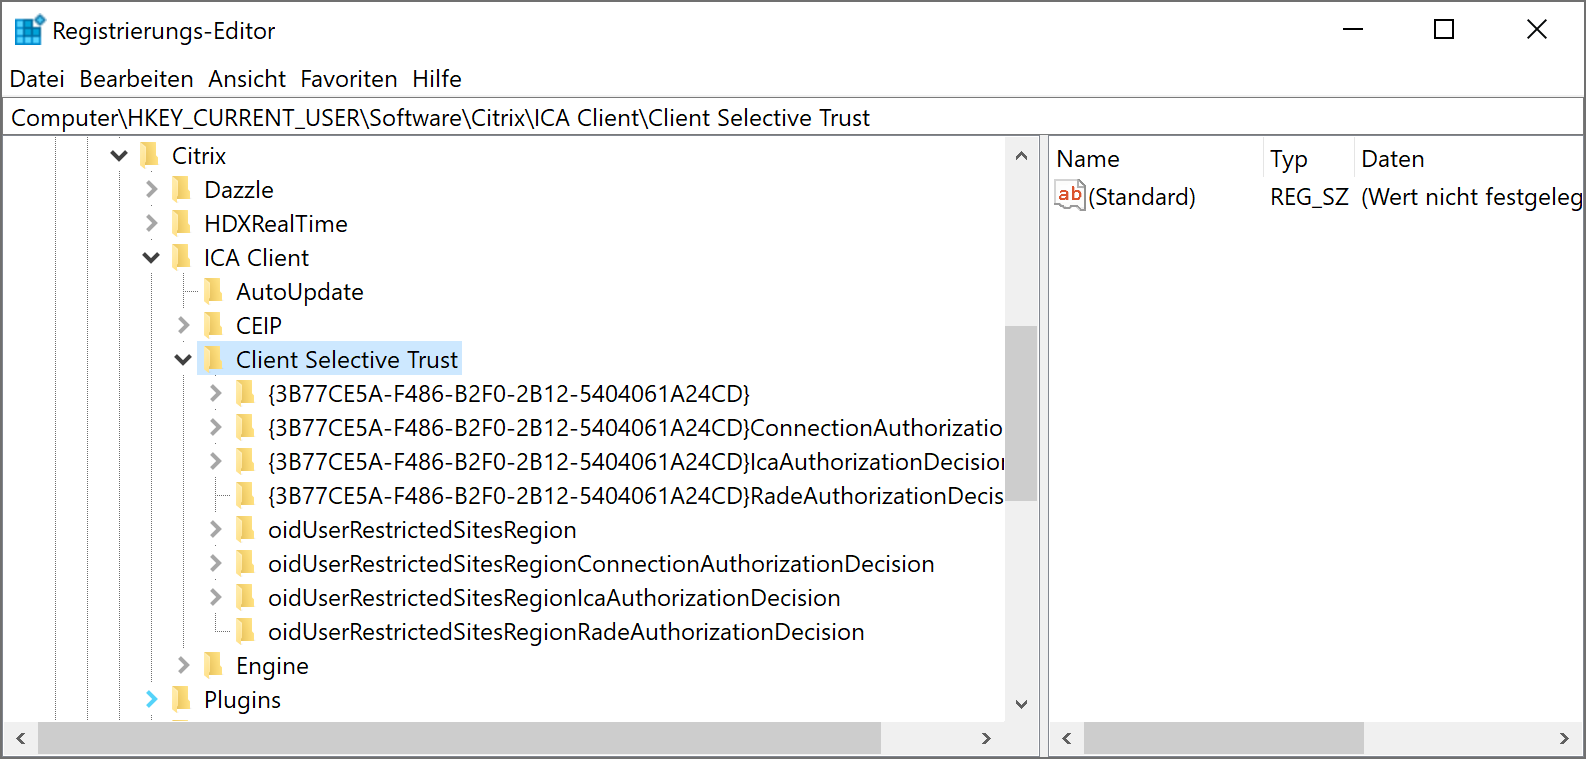
Task: Open the Hilfe menu
Action: (x=437, y=79)
